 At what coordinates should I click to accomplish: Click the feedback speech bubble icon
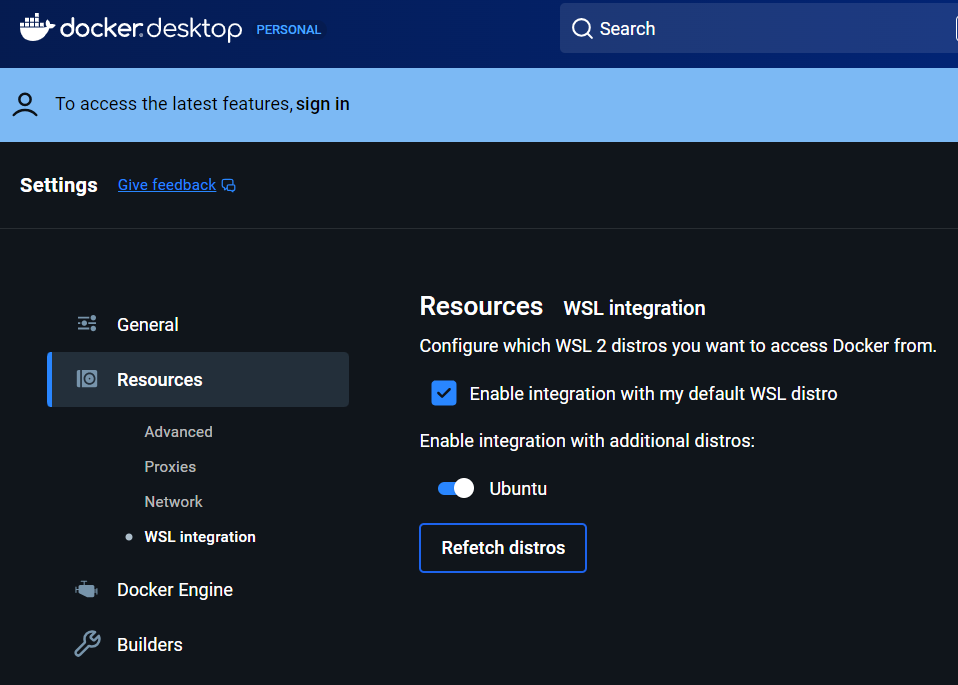coord(229,185)
